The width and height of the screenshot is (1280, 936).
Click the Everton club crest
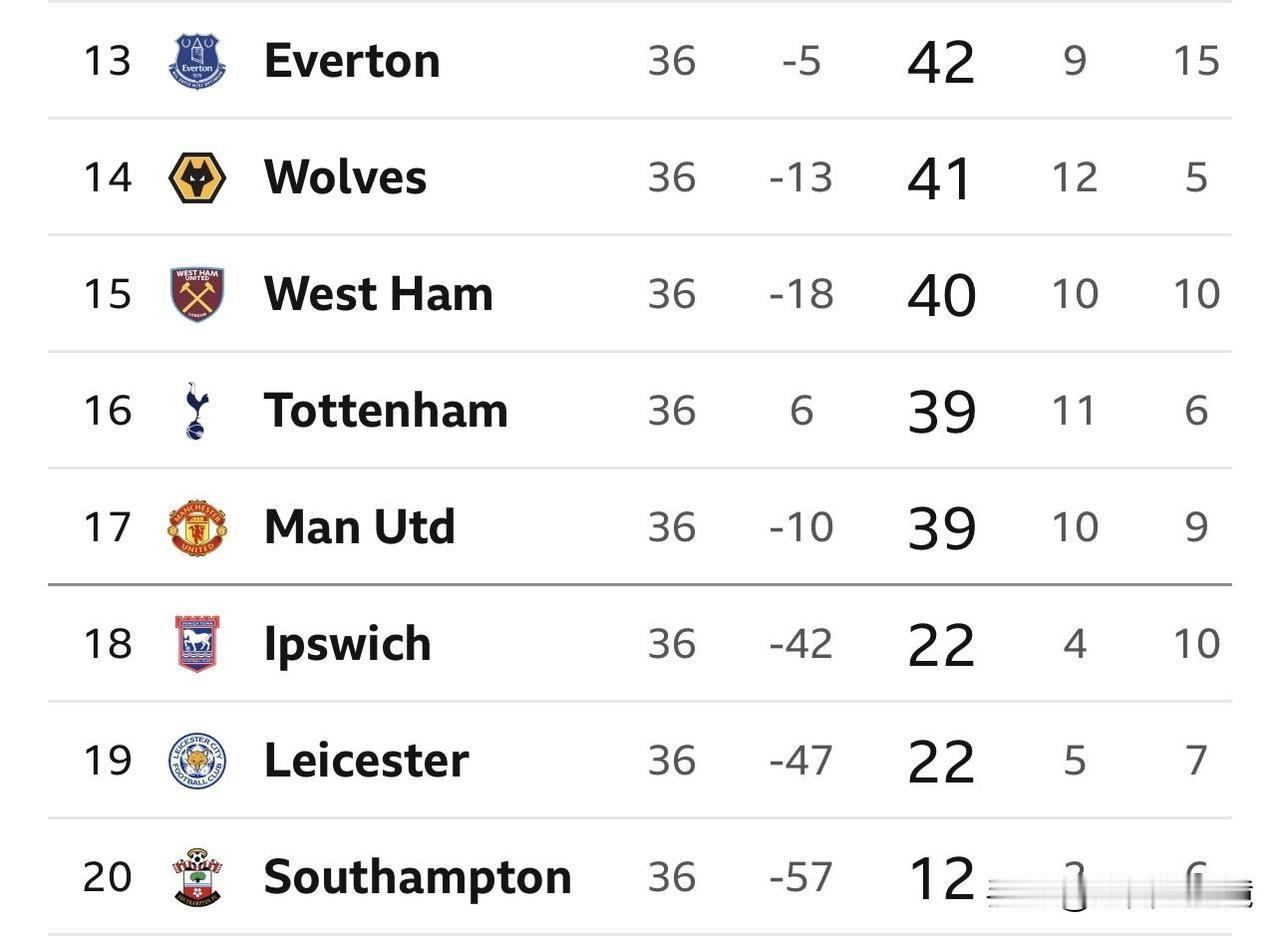pyautogui.click(x=197, y=61)
